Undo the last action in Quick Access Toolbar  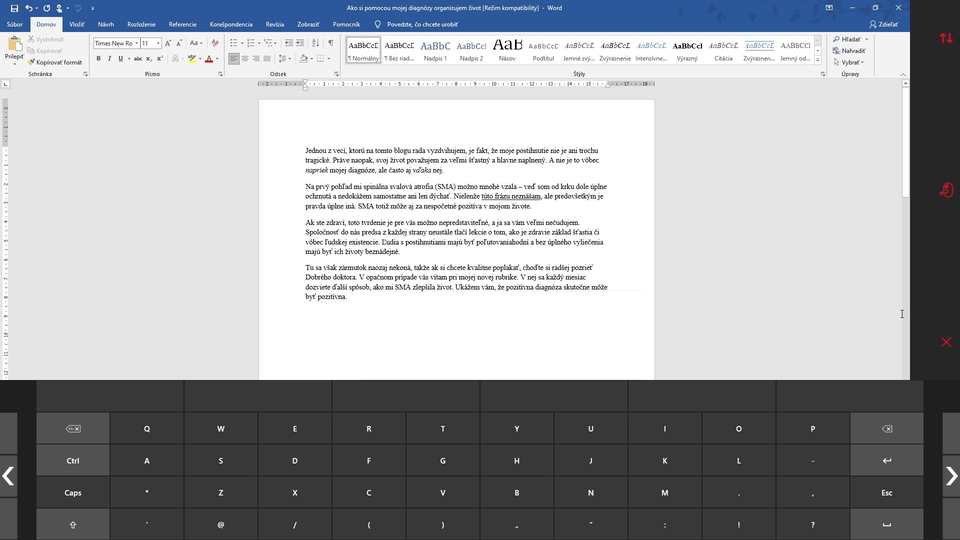(28, 8)
